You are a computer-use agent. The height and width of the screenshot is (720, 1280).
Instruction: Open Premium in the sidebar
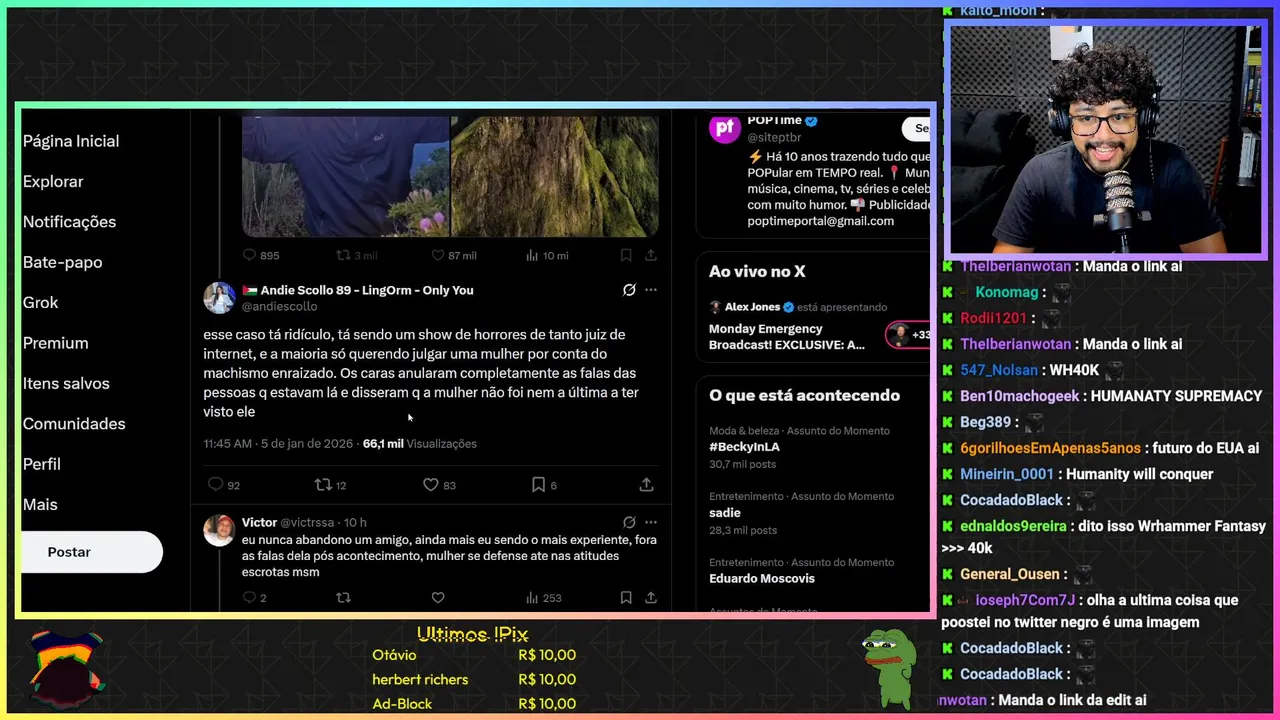coord(55,343)
